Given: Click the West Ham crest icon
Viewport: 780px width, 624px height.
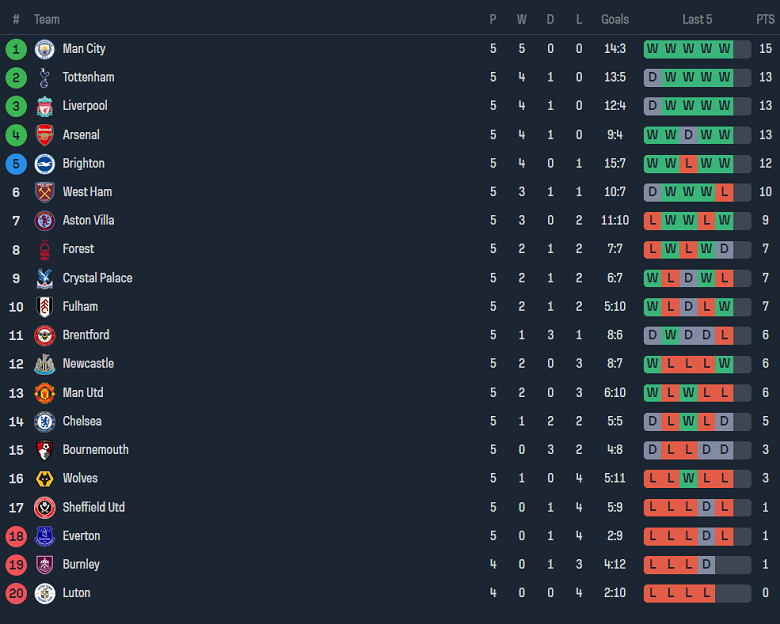Looking at the screenshot, I should click(44, 192).
